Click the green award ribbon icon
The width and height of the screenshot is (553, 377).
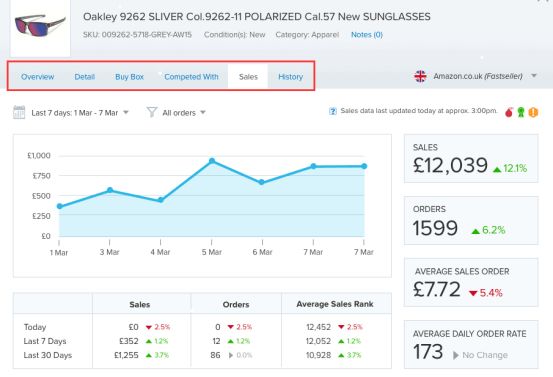tap(521, 112)
